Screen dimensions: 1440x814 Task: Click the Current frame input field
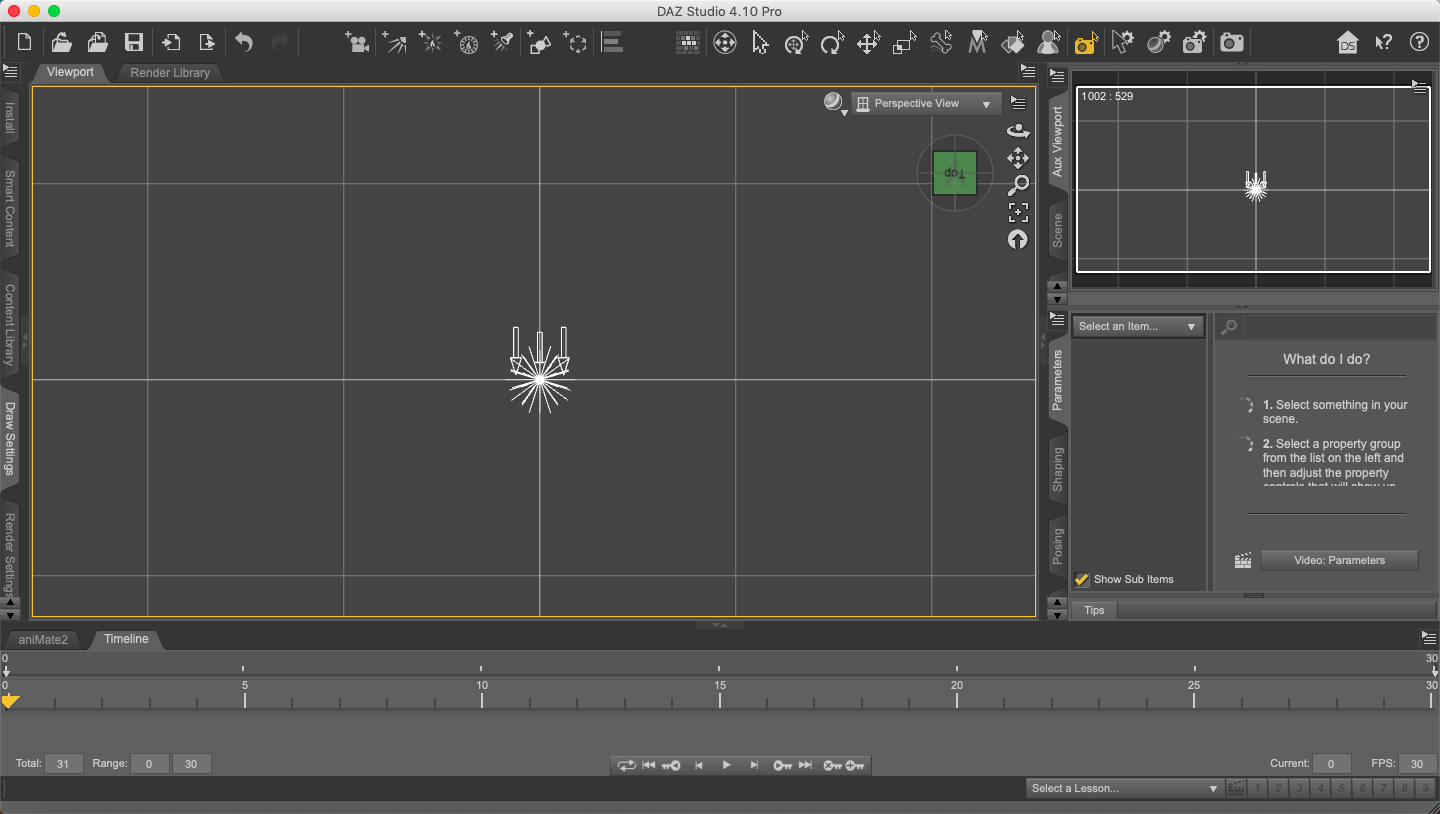pos(1331,764)
